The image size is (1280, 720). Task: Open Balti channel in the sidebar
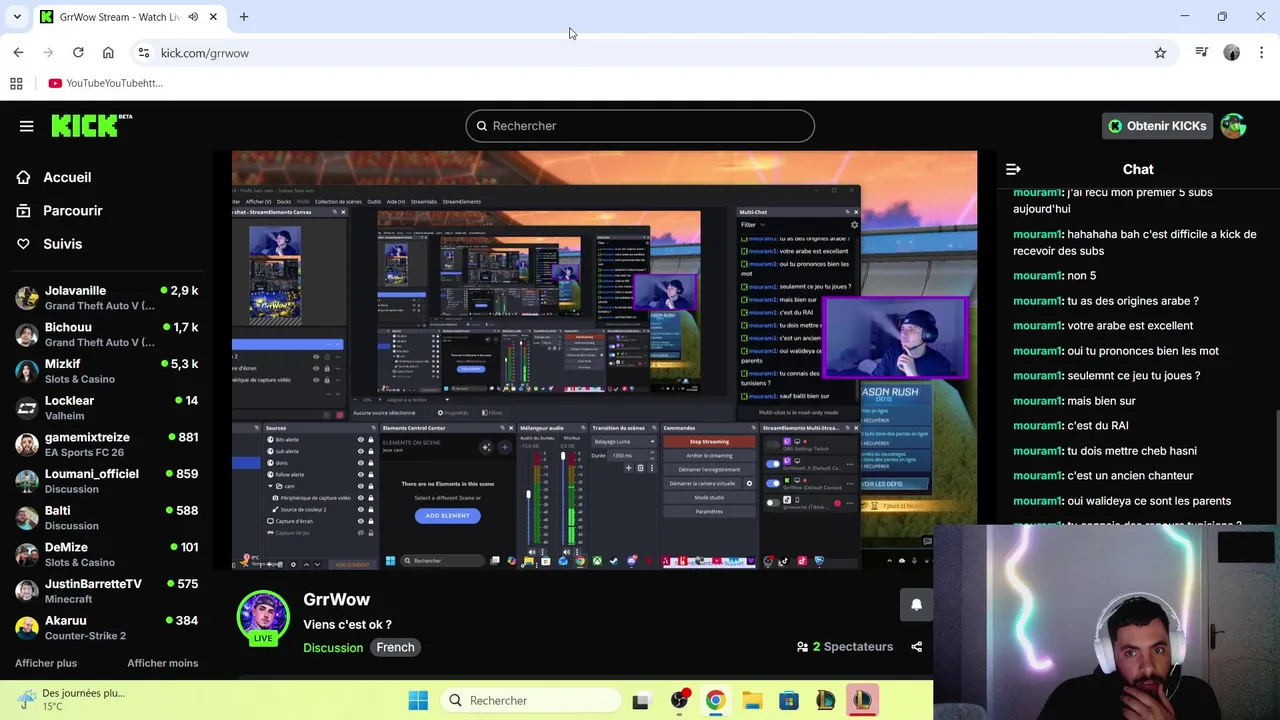tap(107, 518)
